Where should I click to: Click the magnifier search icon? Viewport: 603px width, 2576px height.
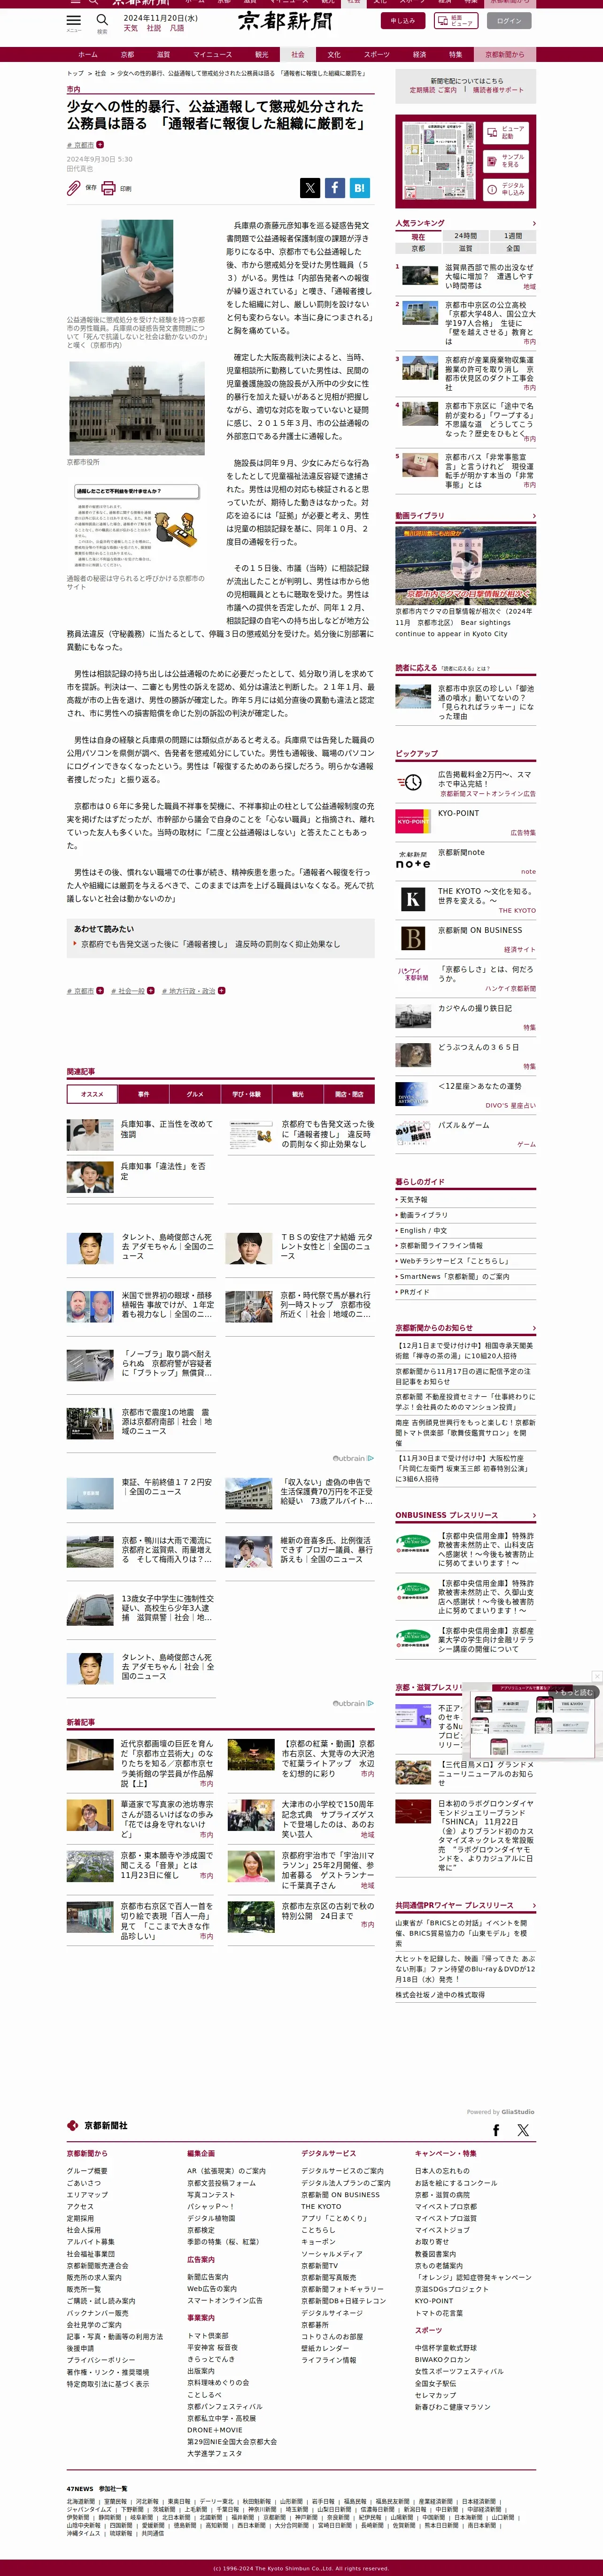click(101, 20)
